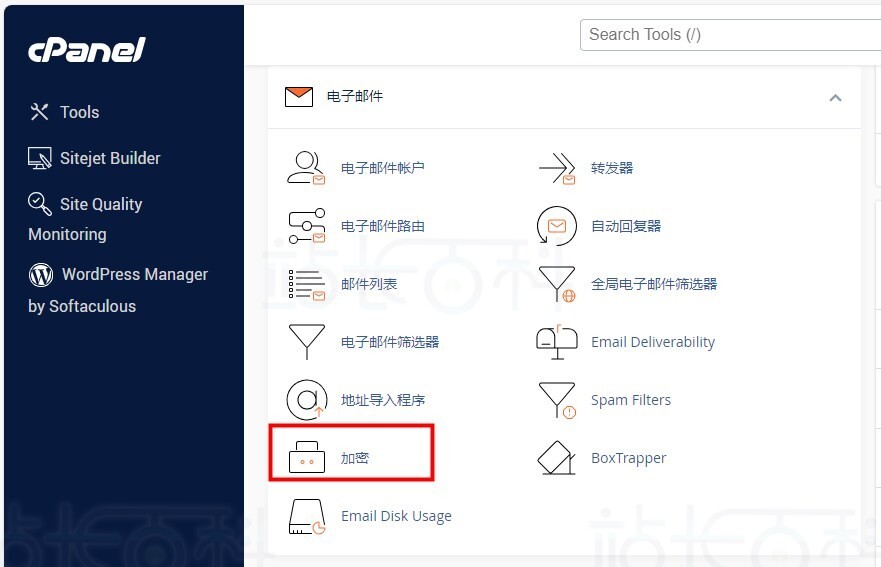Click the Email Disk Usage drive icon
881x567 pixels.
coord(307,516)
